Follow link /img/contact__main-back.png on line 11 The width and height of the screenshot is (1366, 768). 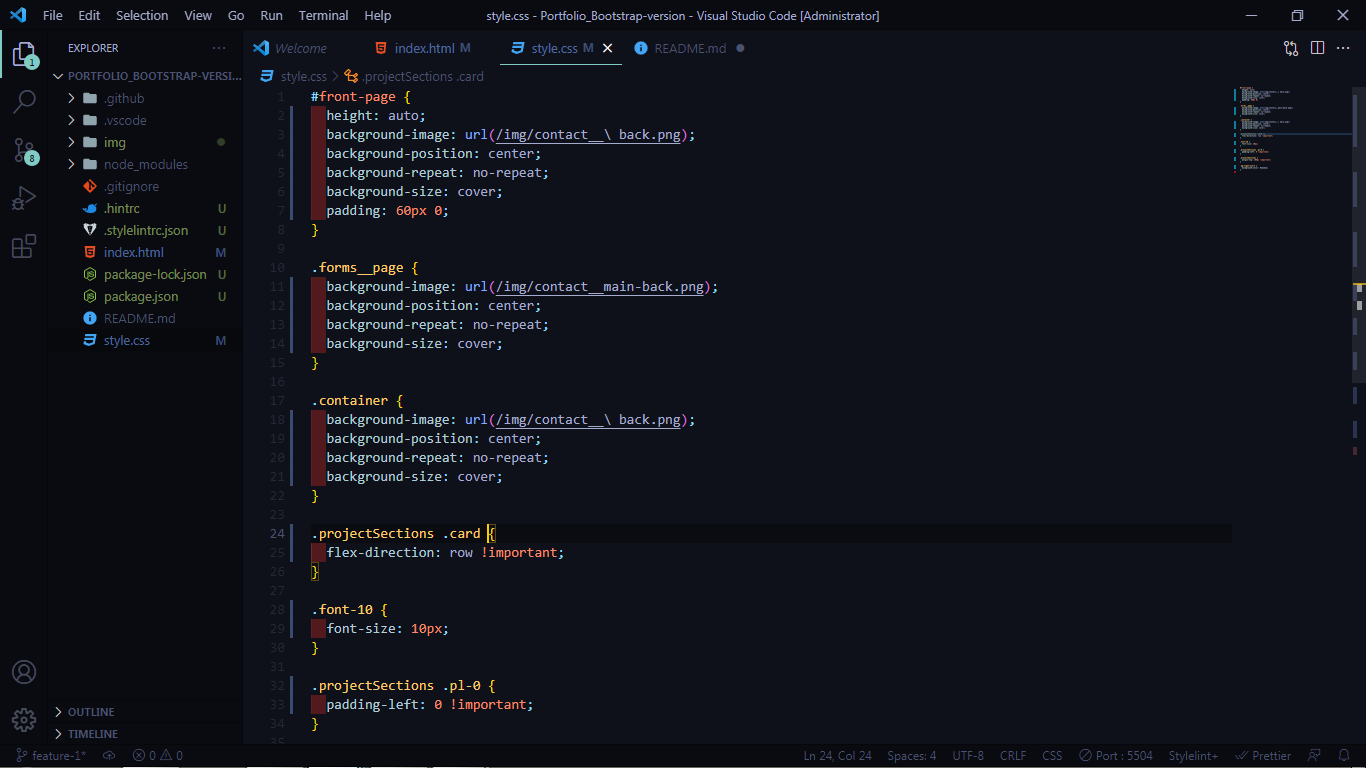[599, 286]
